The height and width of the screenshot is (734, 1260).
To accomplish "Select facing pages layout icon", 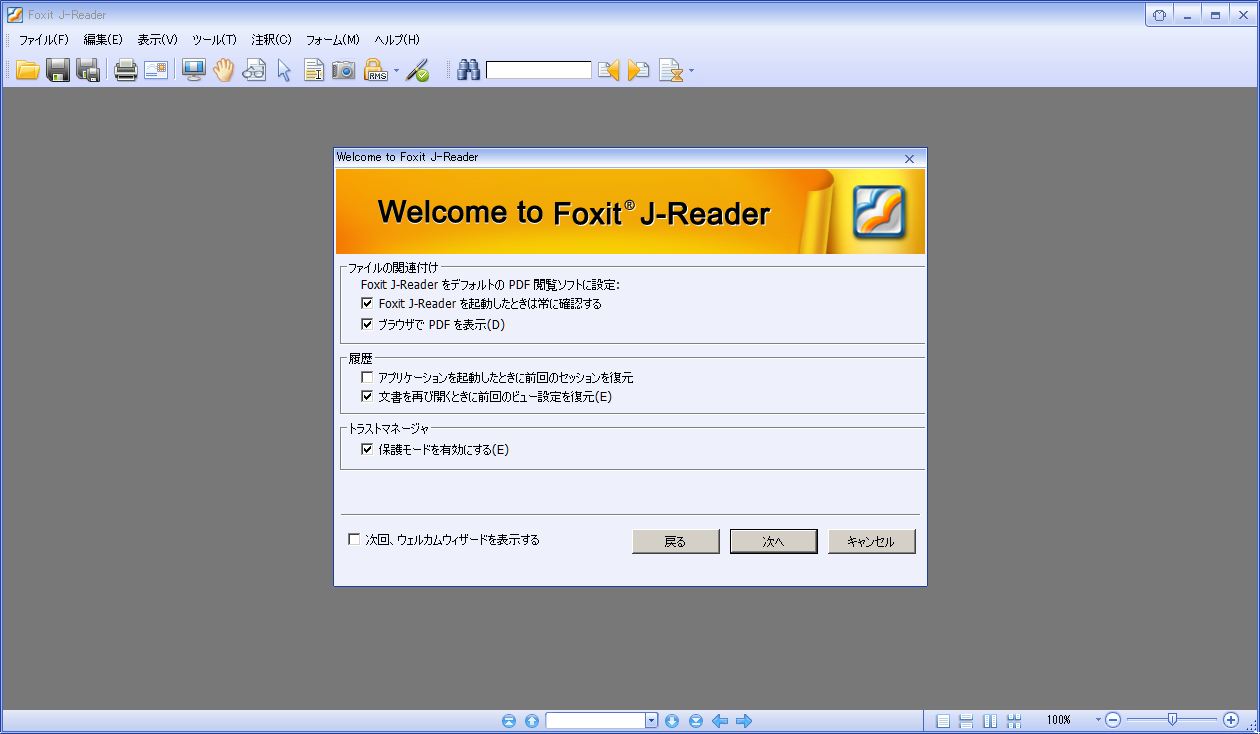I will 990,720.
